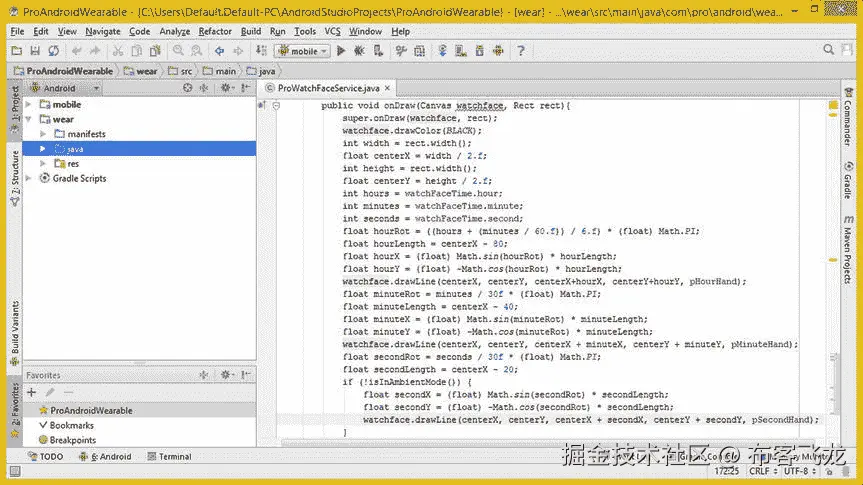Toggle the 1: Project side tool window
The width and height of the screenshot is (863, 485).
point(15,109)
